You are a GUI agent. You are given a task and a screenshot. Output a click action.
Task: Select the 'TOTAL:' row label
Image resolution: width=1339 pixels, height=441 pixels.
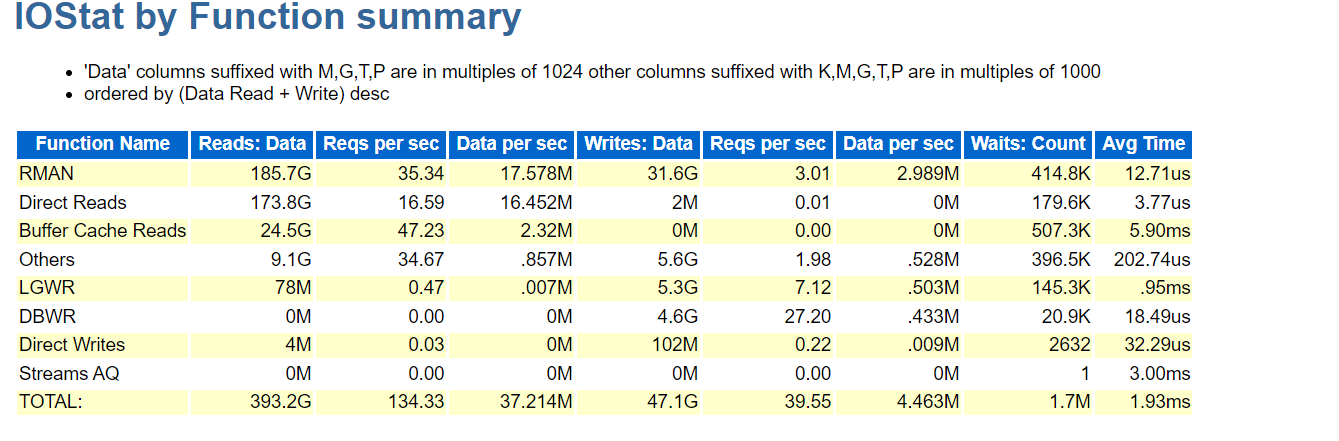51,402
